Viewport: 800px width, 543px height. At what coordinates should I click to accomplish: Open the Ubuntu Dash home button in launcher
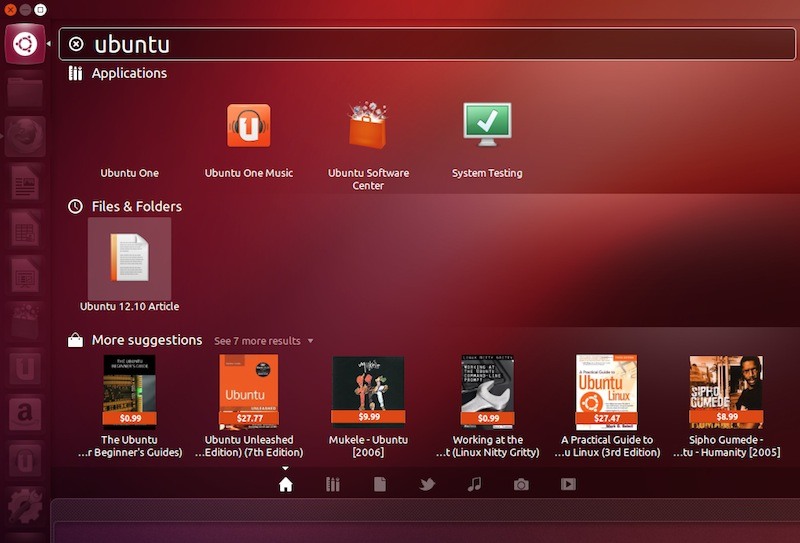tap(25, 44)
